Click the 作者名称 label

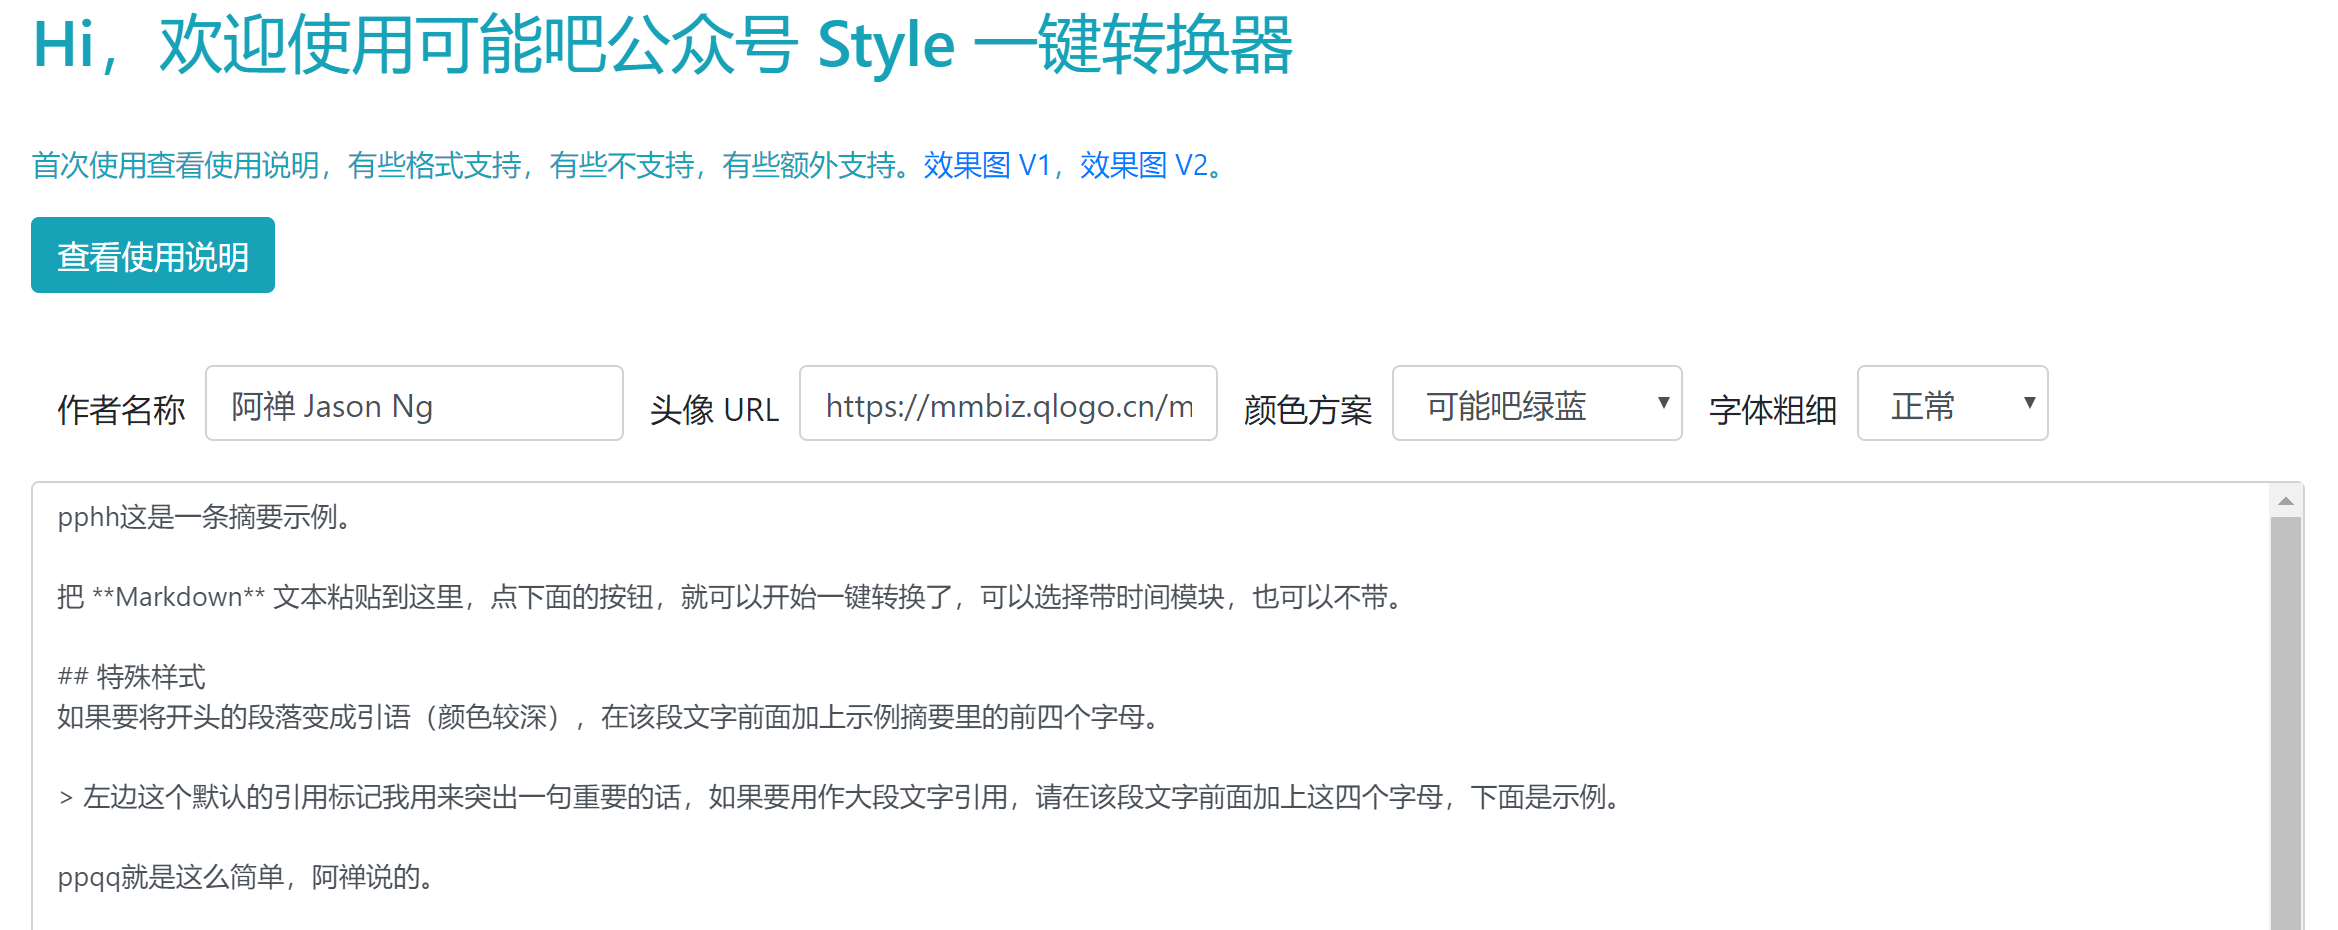[x=121, y=410]
